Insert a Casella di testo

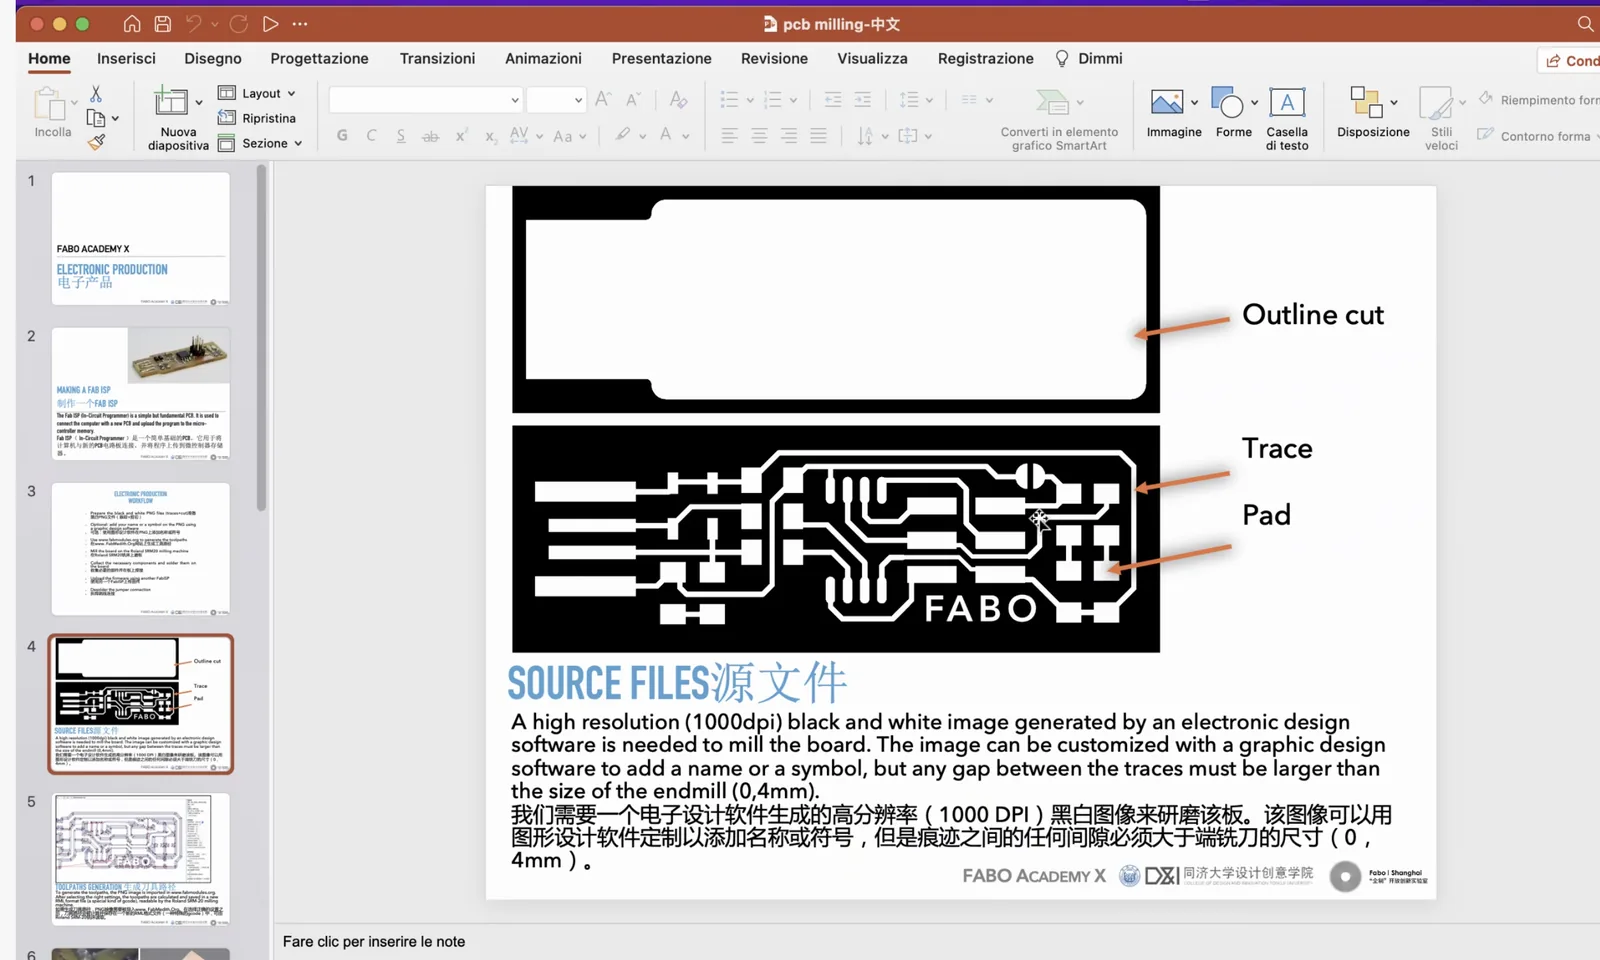point(1287,113)
